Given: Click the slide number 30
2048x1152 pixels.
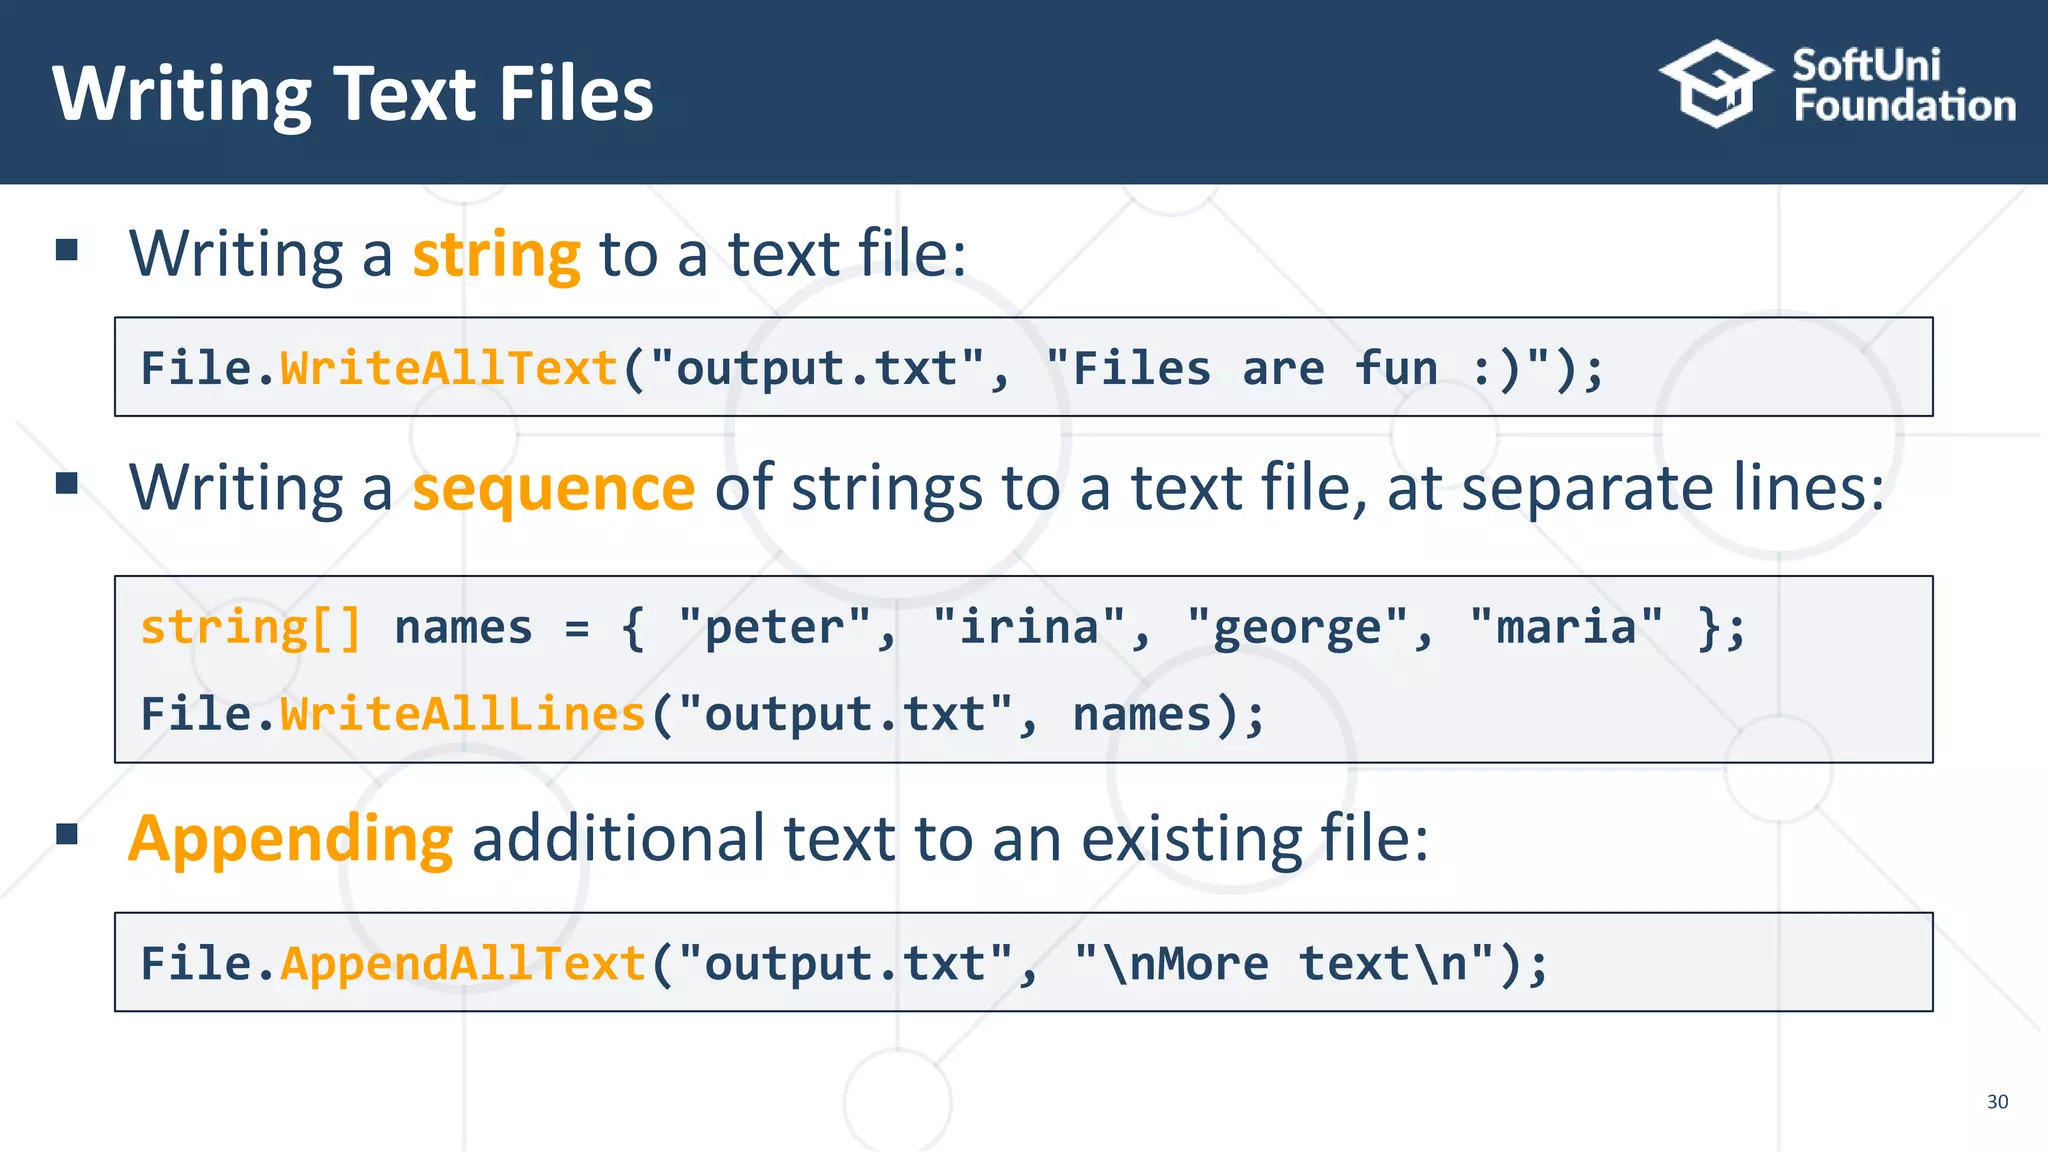Looking at the screenshot, I should (1997, 1102).
